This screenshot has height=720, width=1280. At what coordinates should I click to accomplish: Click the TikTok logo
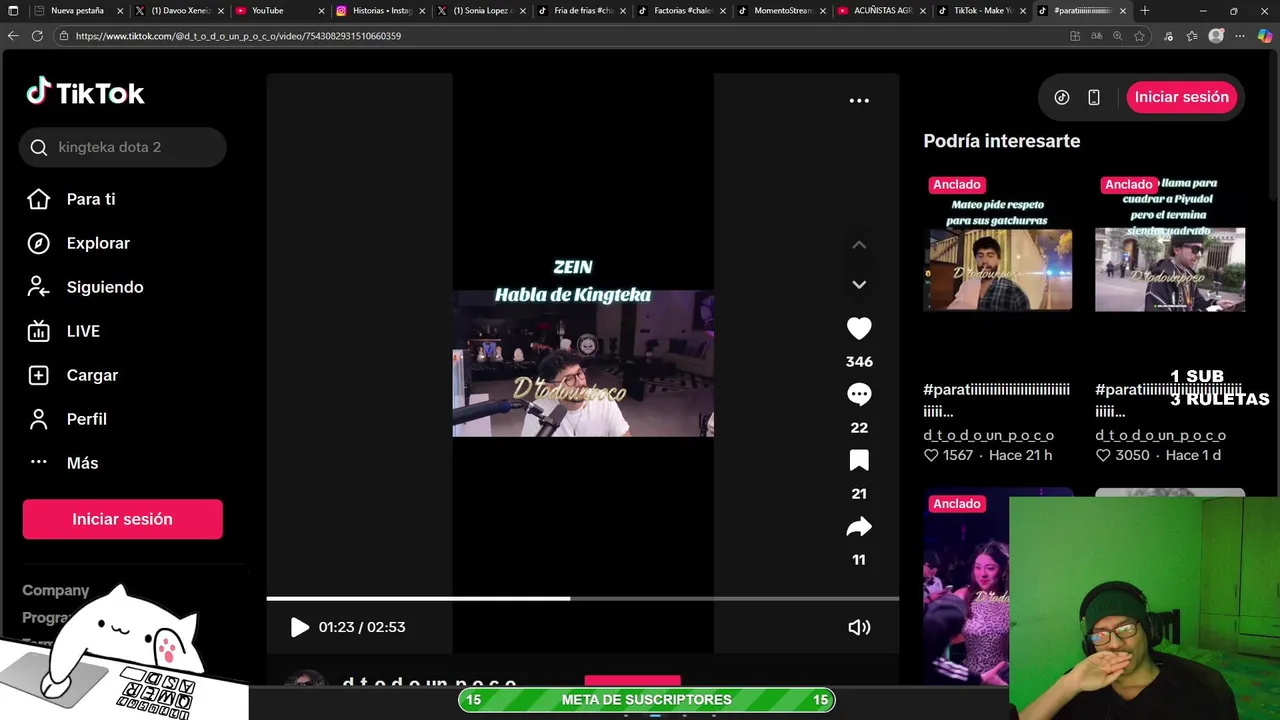[x=85, y=93]
